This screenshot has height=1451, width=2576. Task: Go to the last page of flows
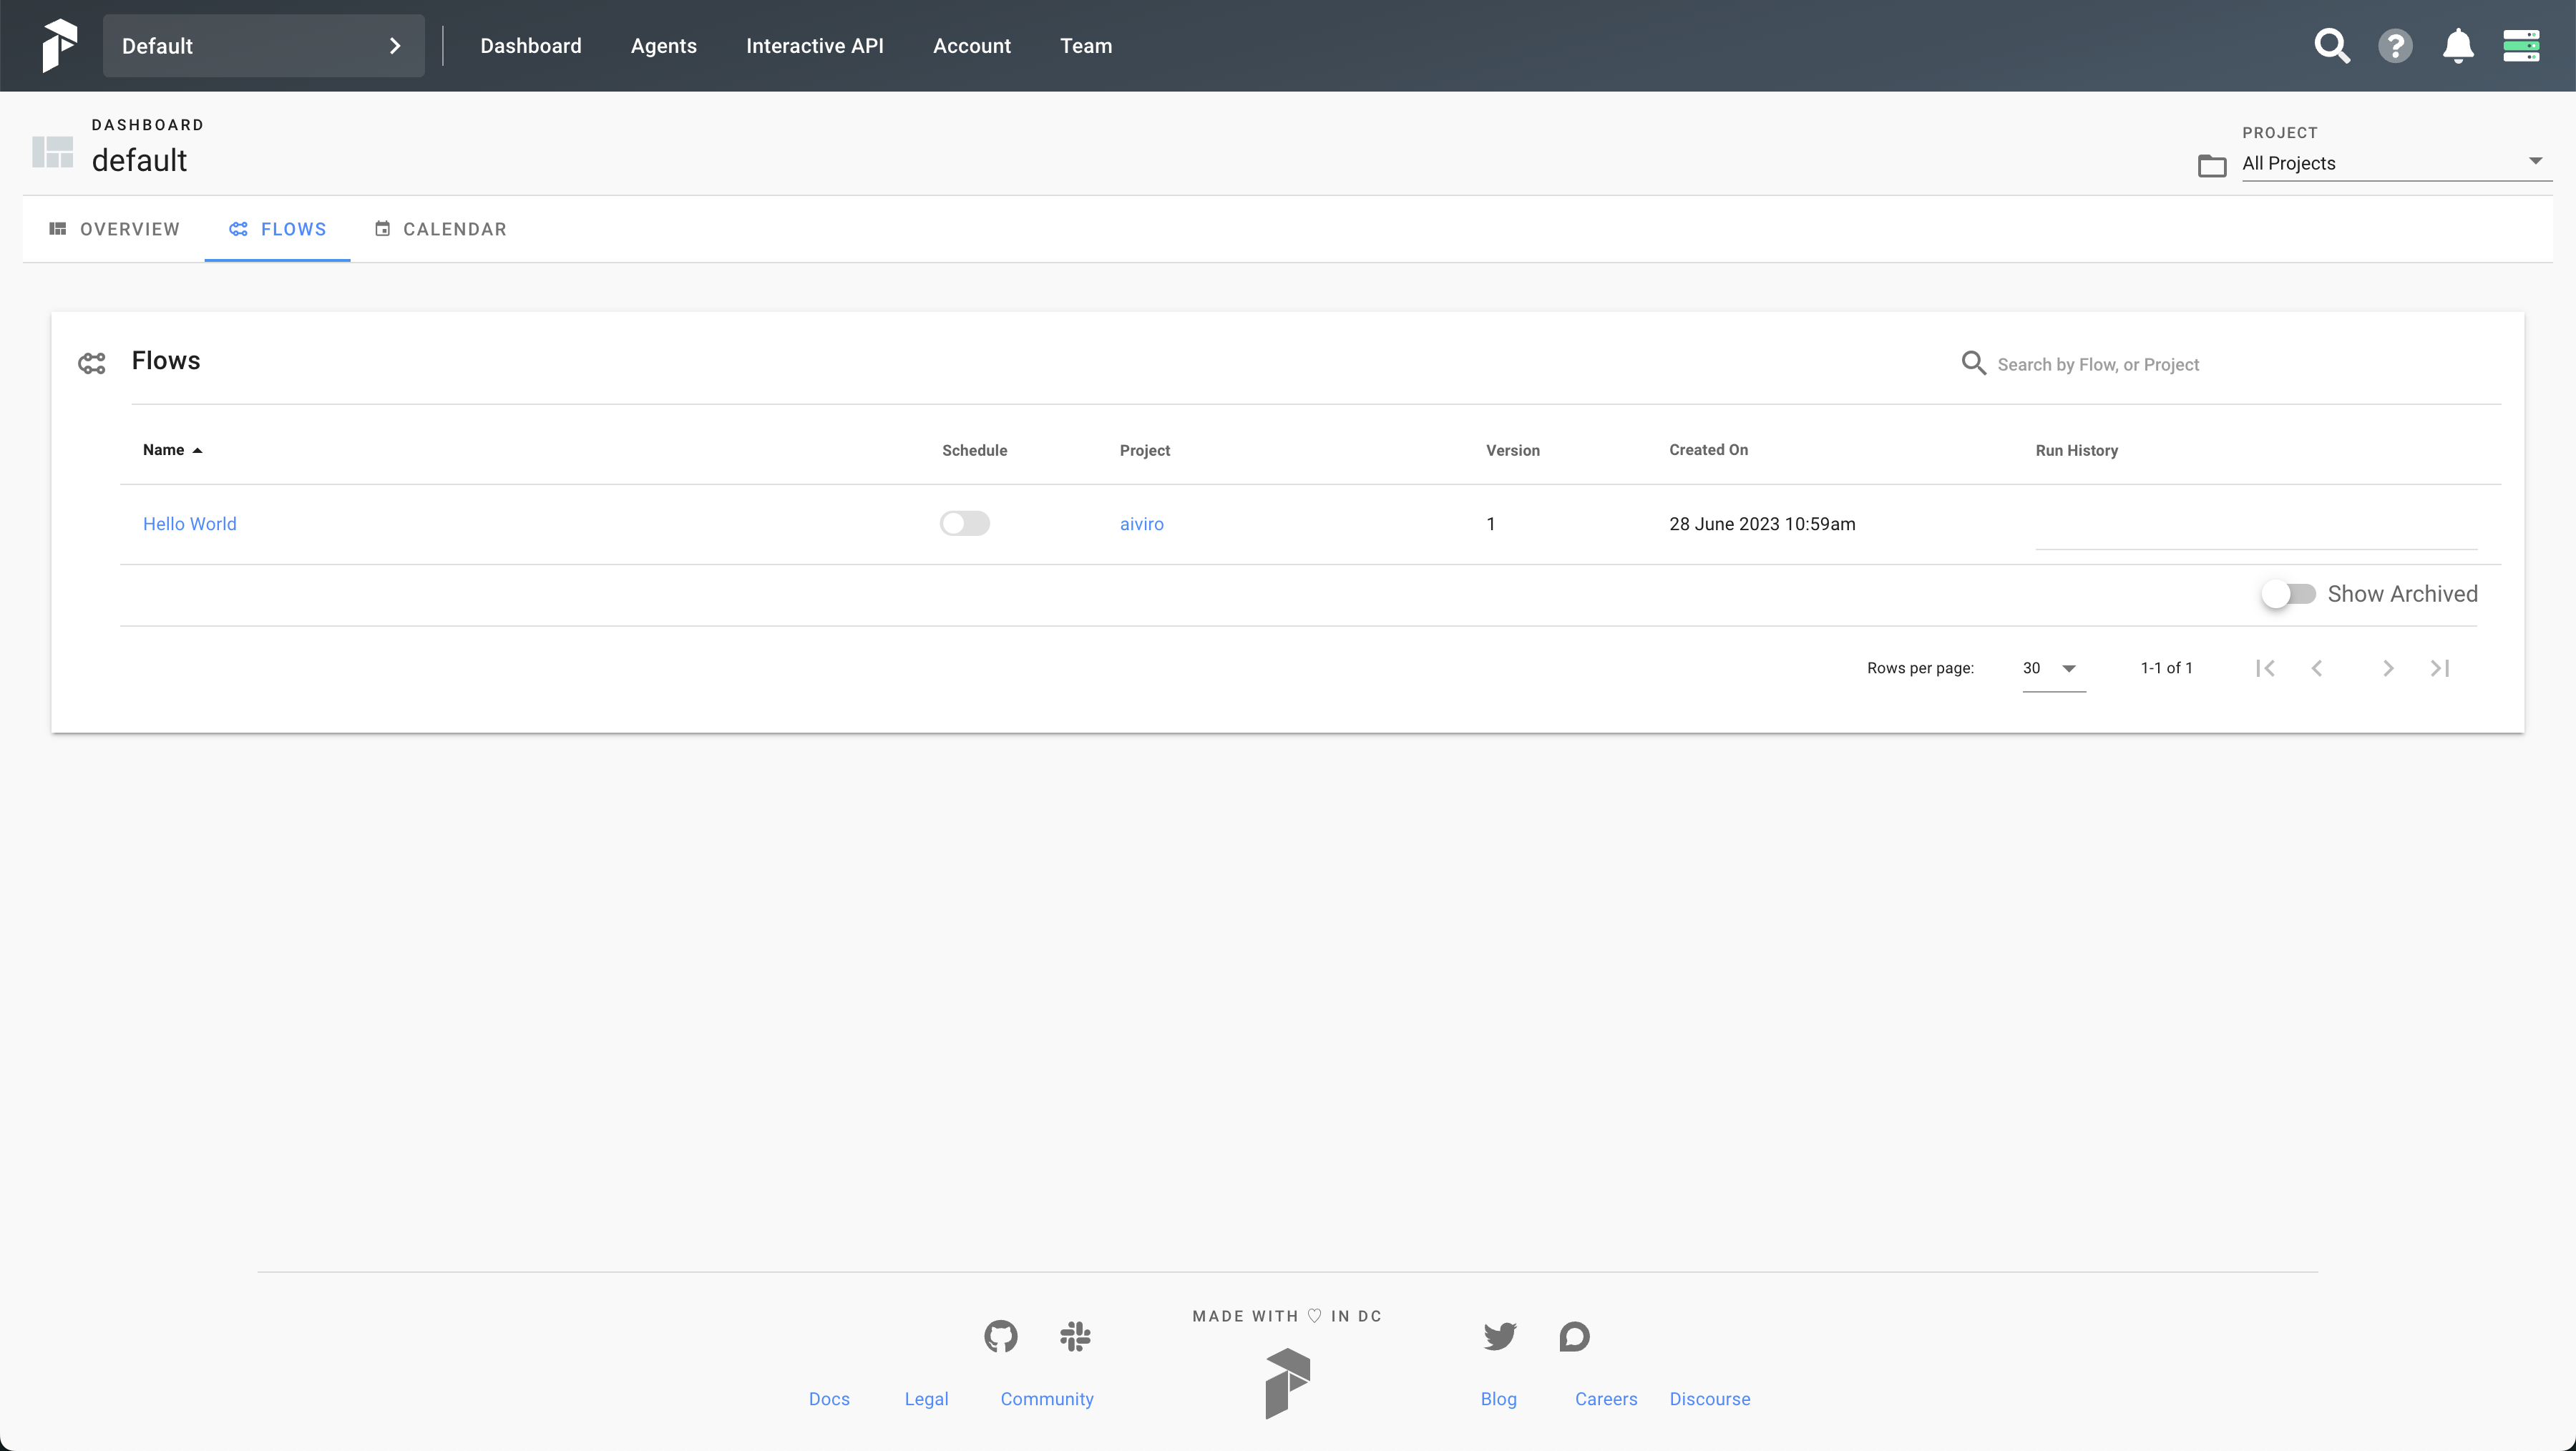click(x=2440, y=668)
